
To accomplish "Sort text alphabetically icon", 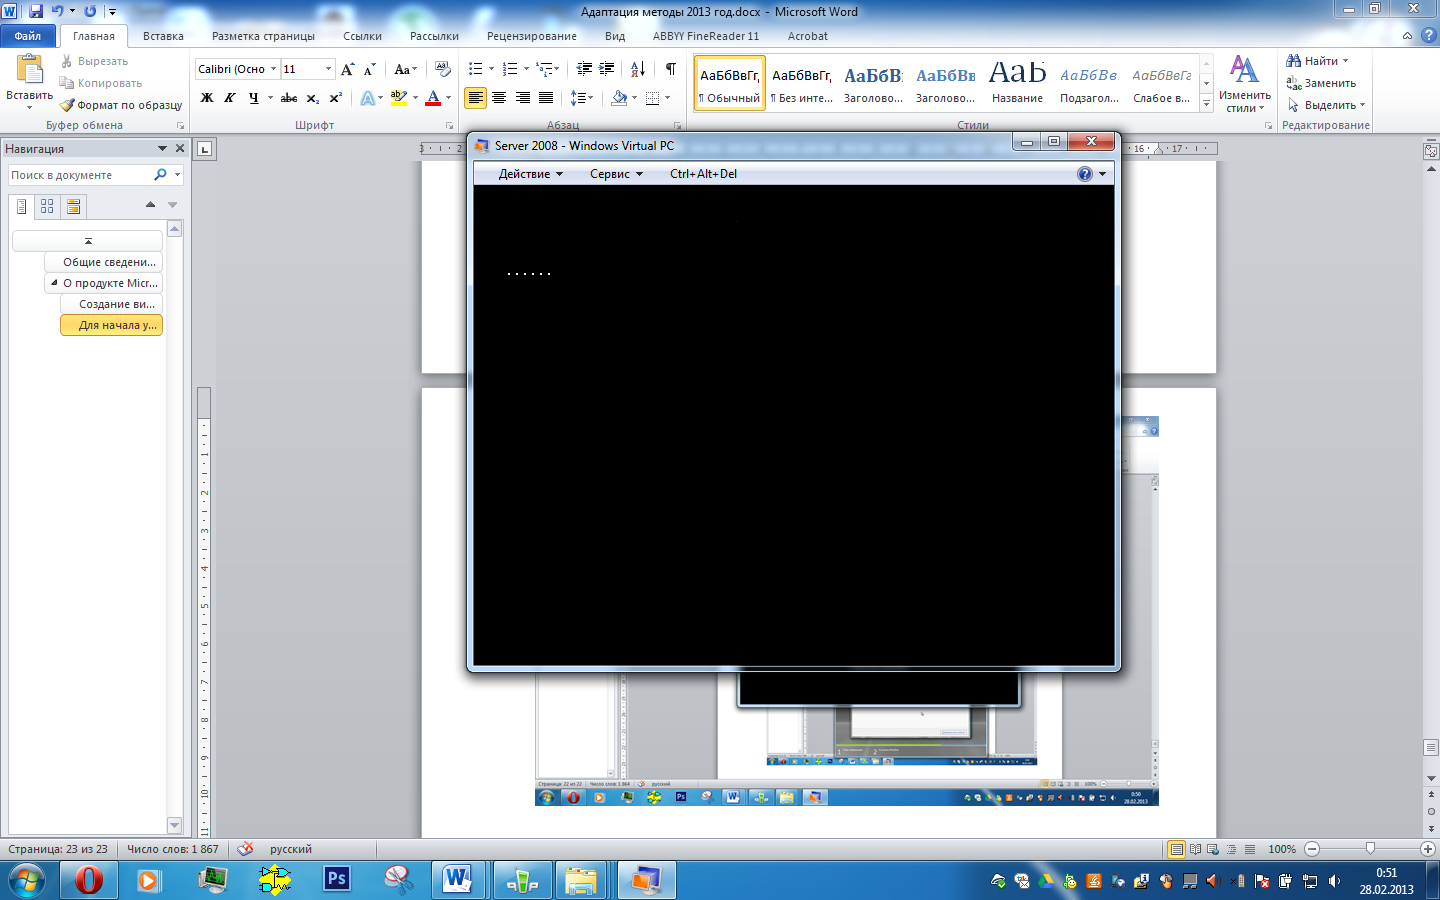I will (637, 69).
